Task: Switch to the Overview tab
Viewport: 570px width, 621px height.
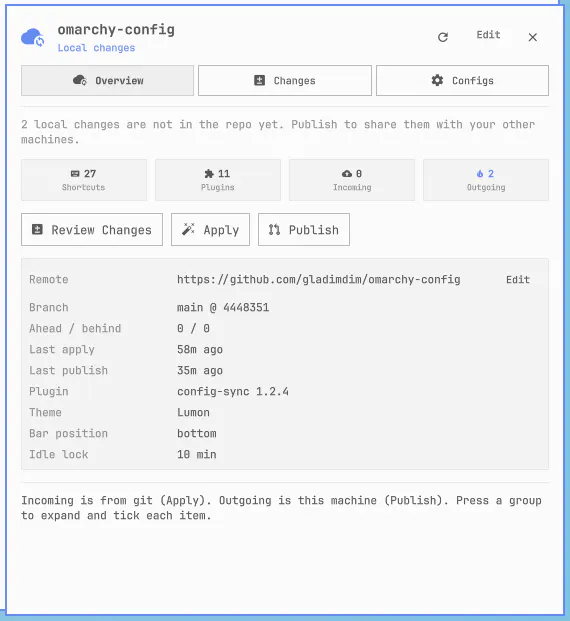Action: [107, 80]
